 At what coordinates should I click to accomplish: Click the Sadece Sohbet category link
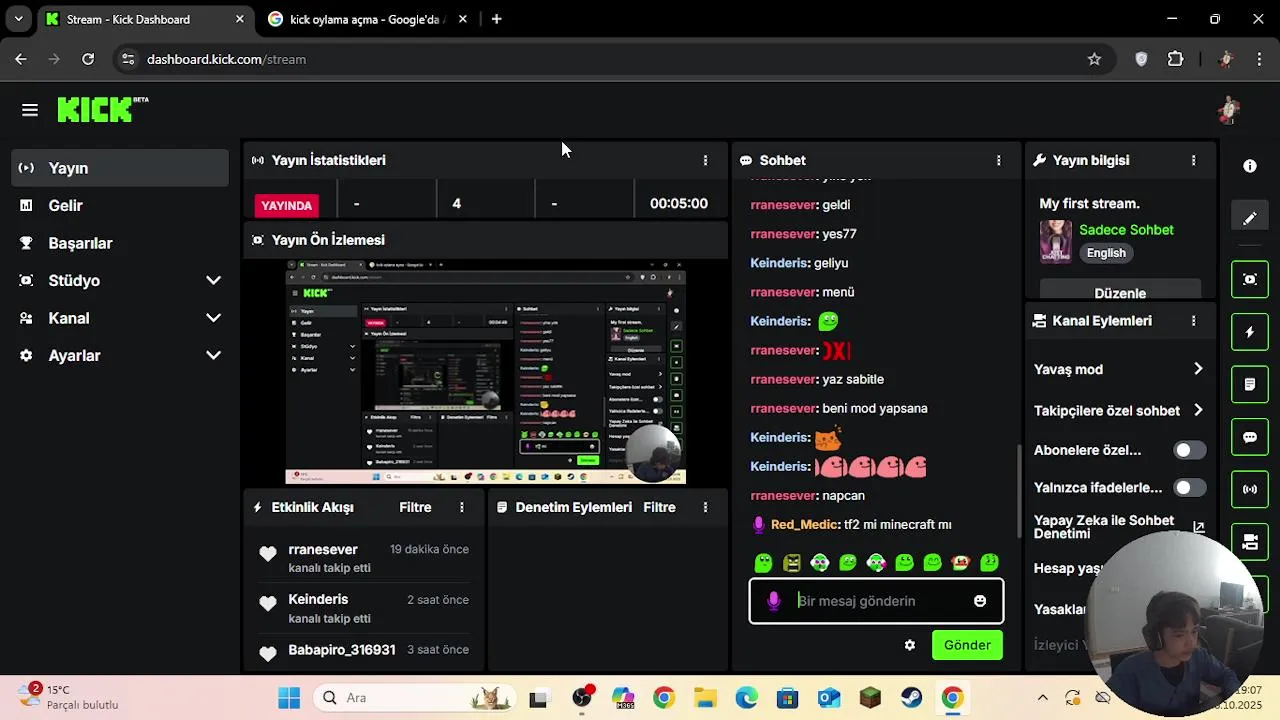point(1126,230)
